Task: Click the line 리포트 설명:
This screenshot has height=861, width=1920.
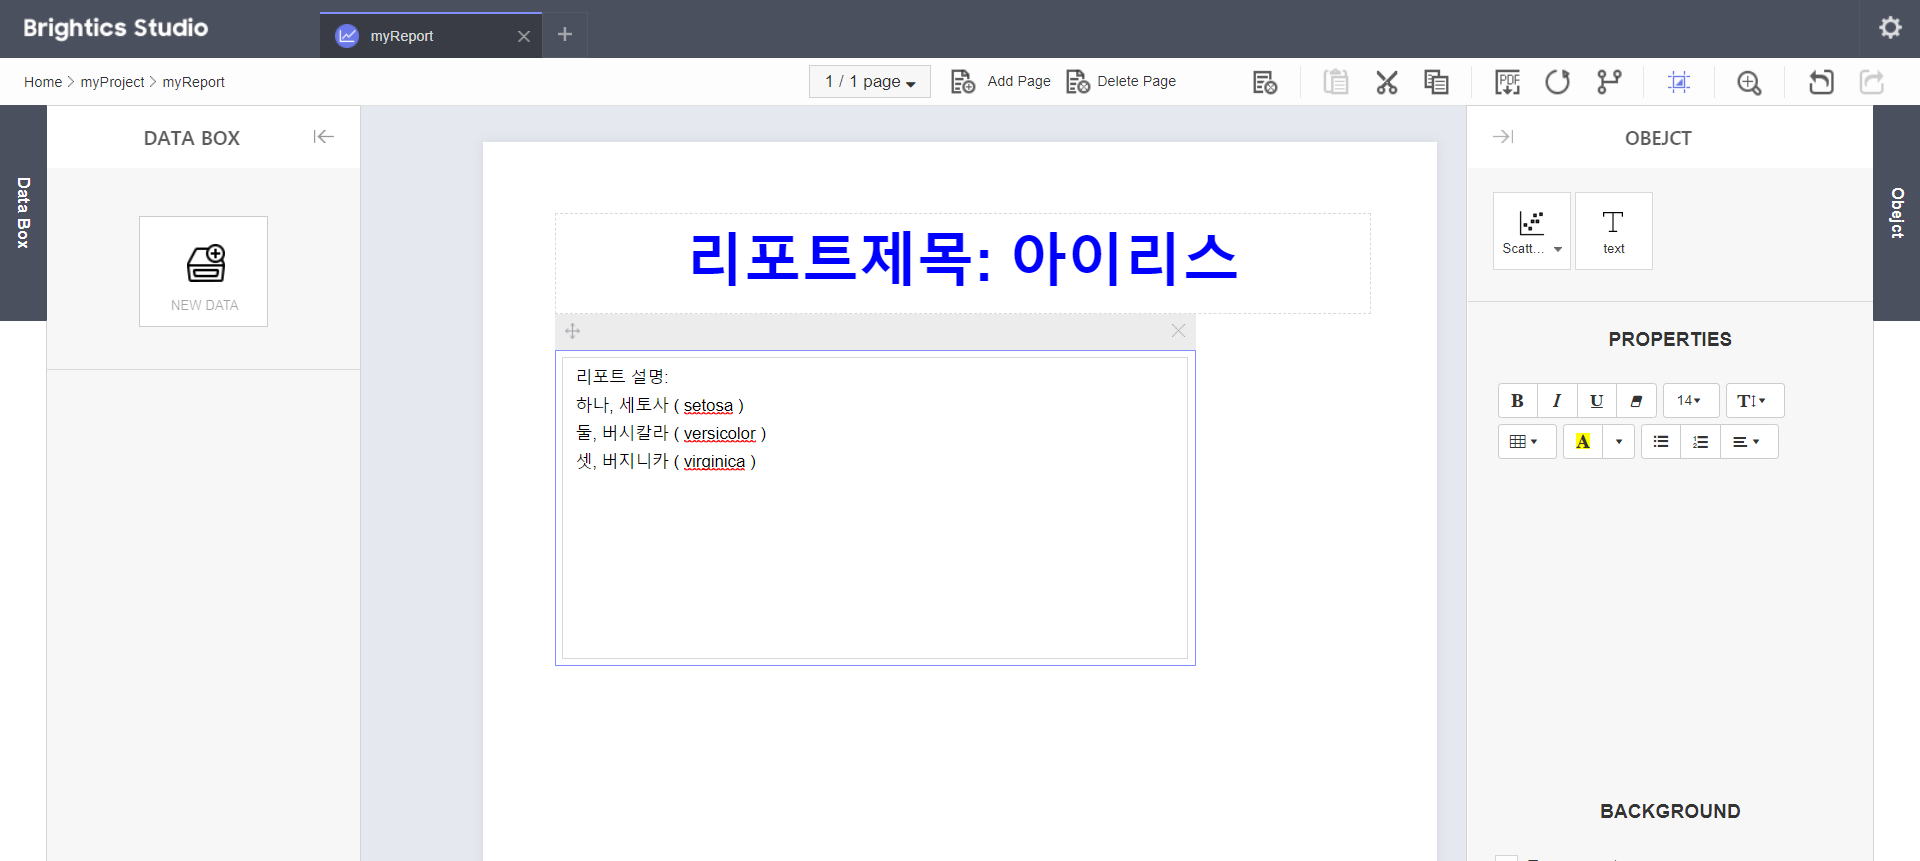Action: pyautogui.click(x=621, y=376)
